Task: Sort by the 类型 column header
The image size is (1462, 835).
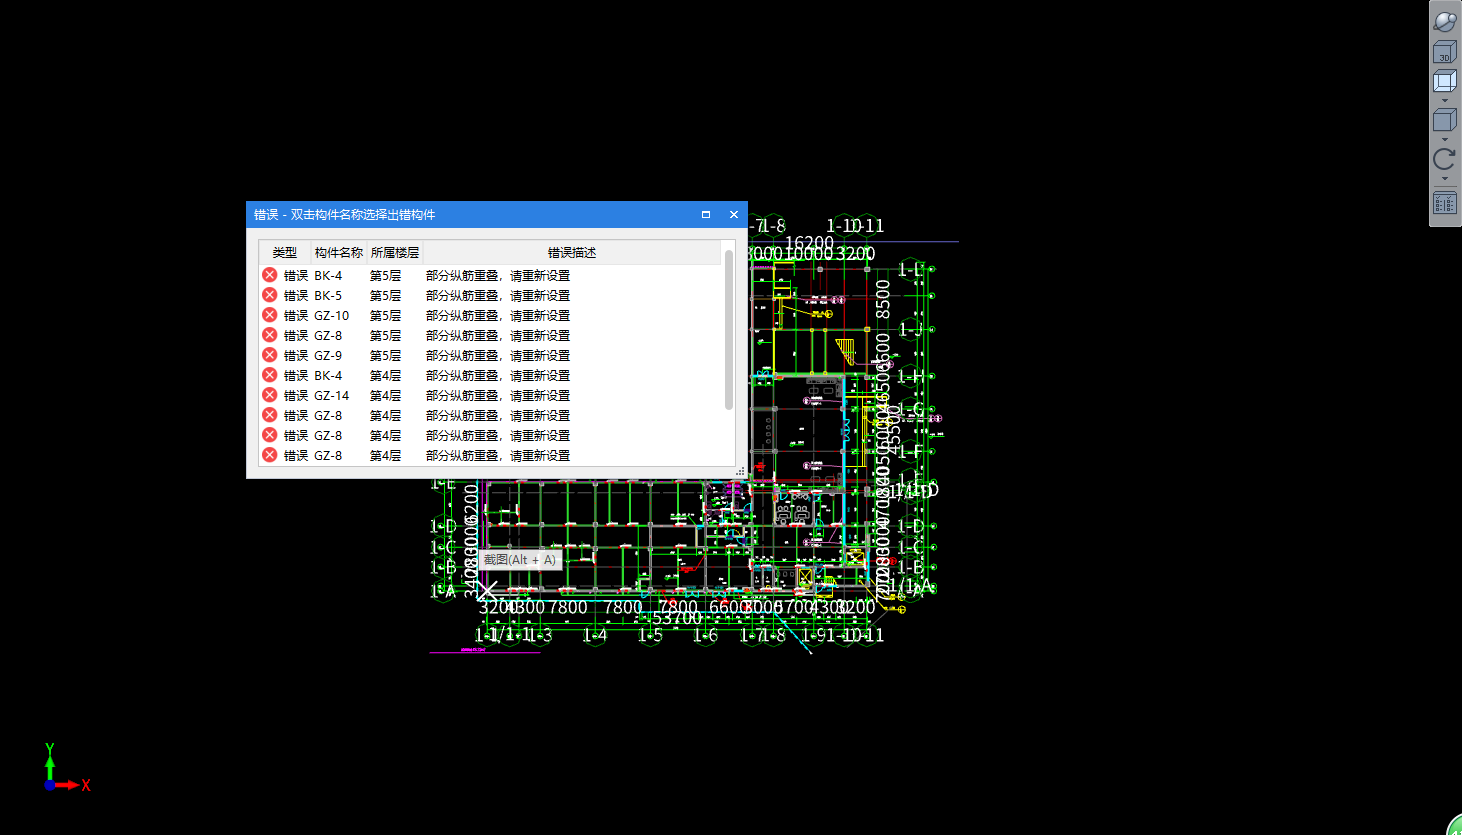Action: pyautogui.click(x=284, y=252)
